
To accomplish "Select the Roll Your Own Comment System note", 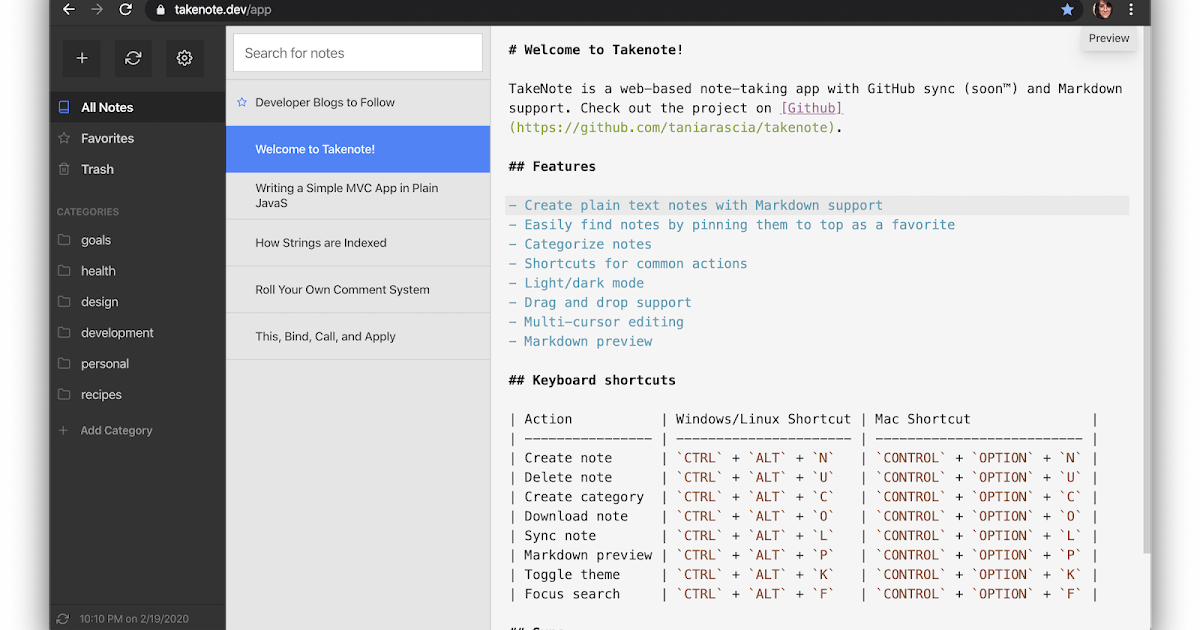I will pos(342,290).
